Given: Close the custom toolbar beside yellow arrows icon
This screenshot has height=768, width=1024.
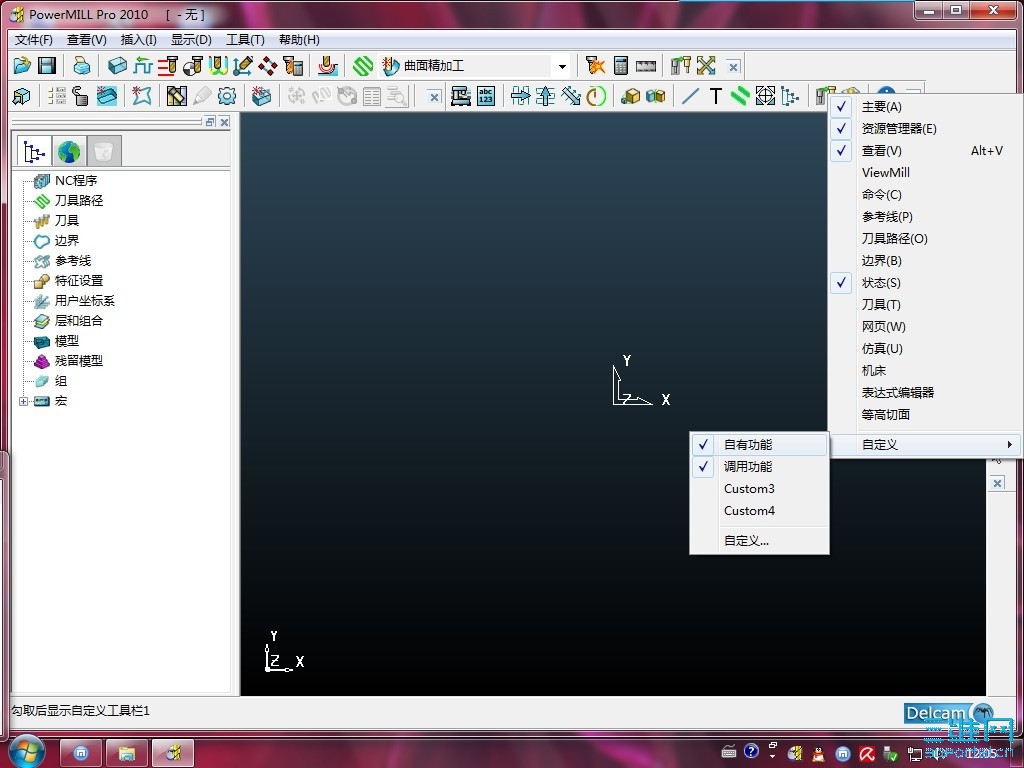Looking at the screenshot, I should pyautogui.click(x=733, y=67).
